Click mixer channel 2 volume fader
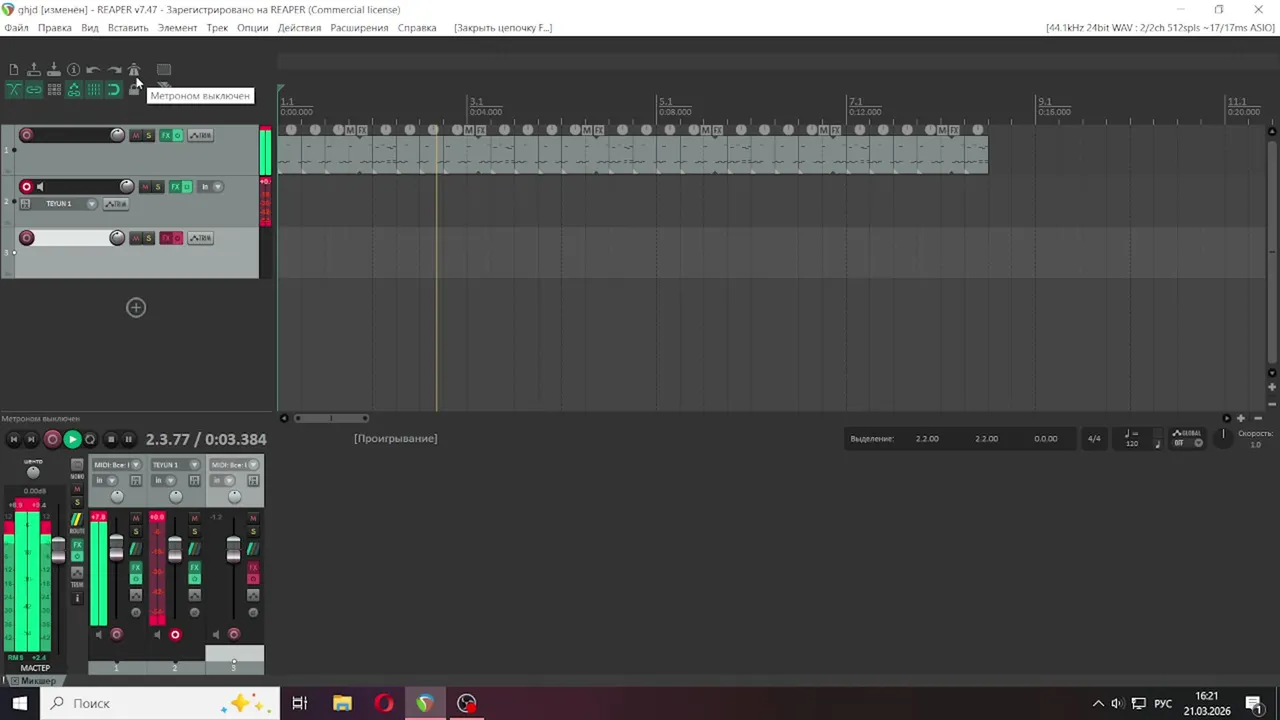The height and width of the screenshot is (720, 1280). 175,549
